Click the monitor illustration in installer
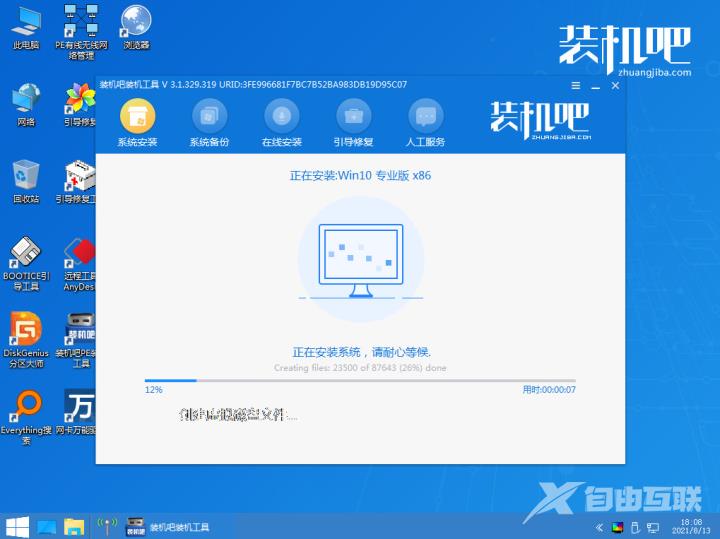This screenshot has height=539, width=720. click(x=361, y=260)
